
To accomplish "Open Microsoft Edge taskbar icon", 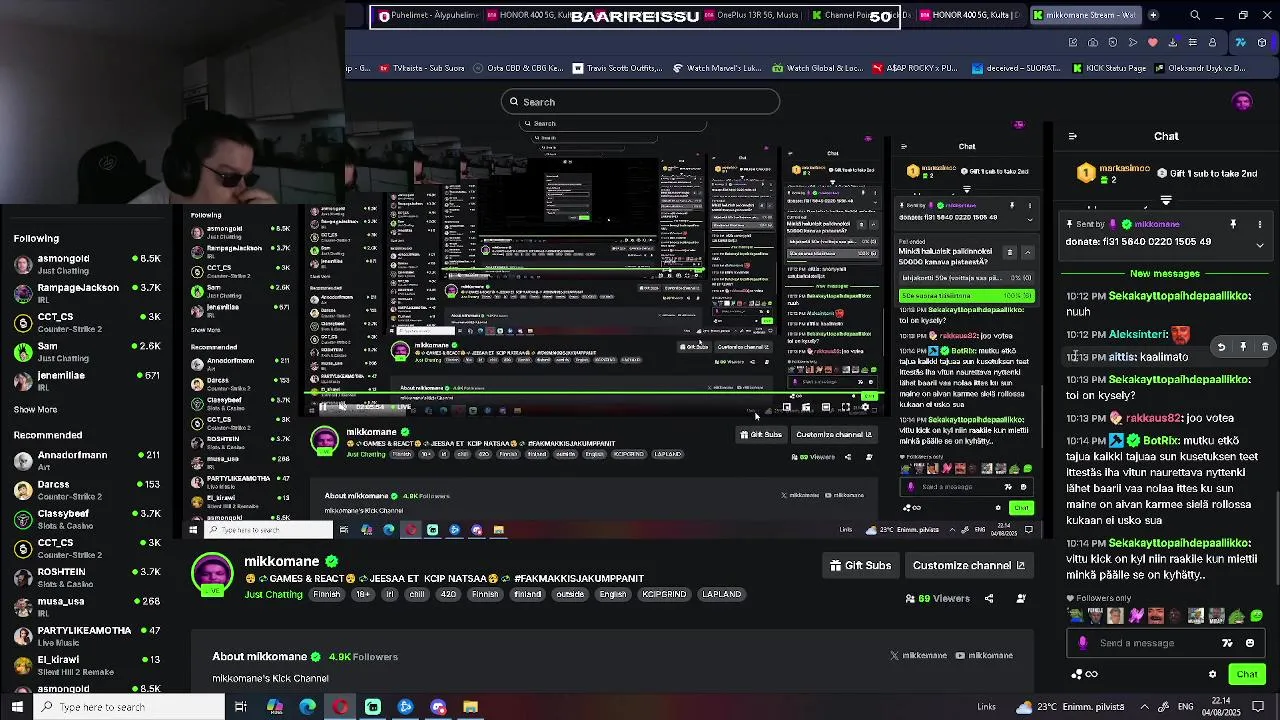I will click(x=307, y=707).
